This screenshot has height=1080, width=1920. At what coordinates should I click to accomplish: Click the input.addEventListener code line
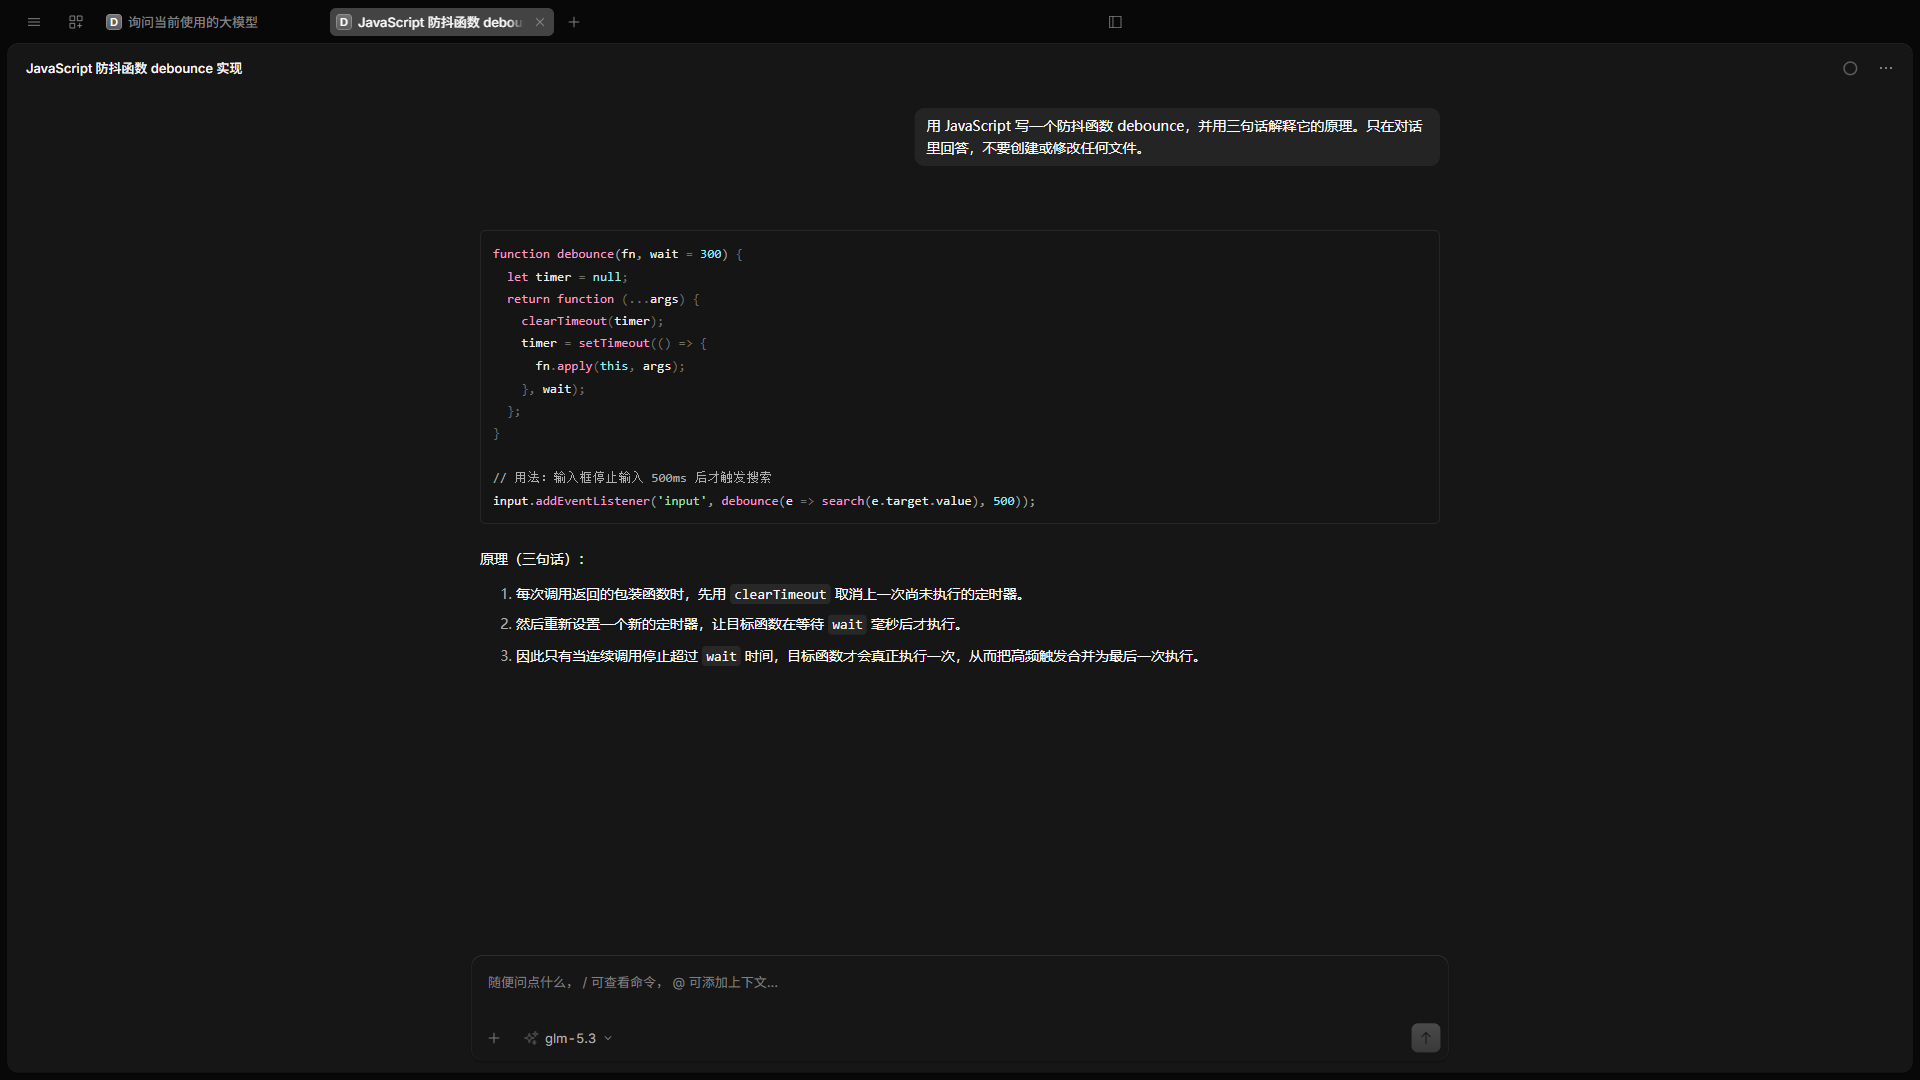[x=764, y=501]
